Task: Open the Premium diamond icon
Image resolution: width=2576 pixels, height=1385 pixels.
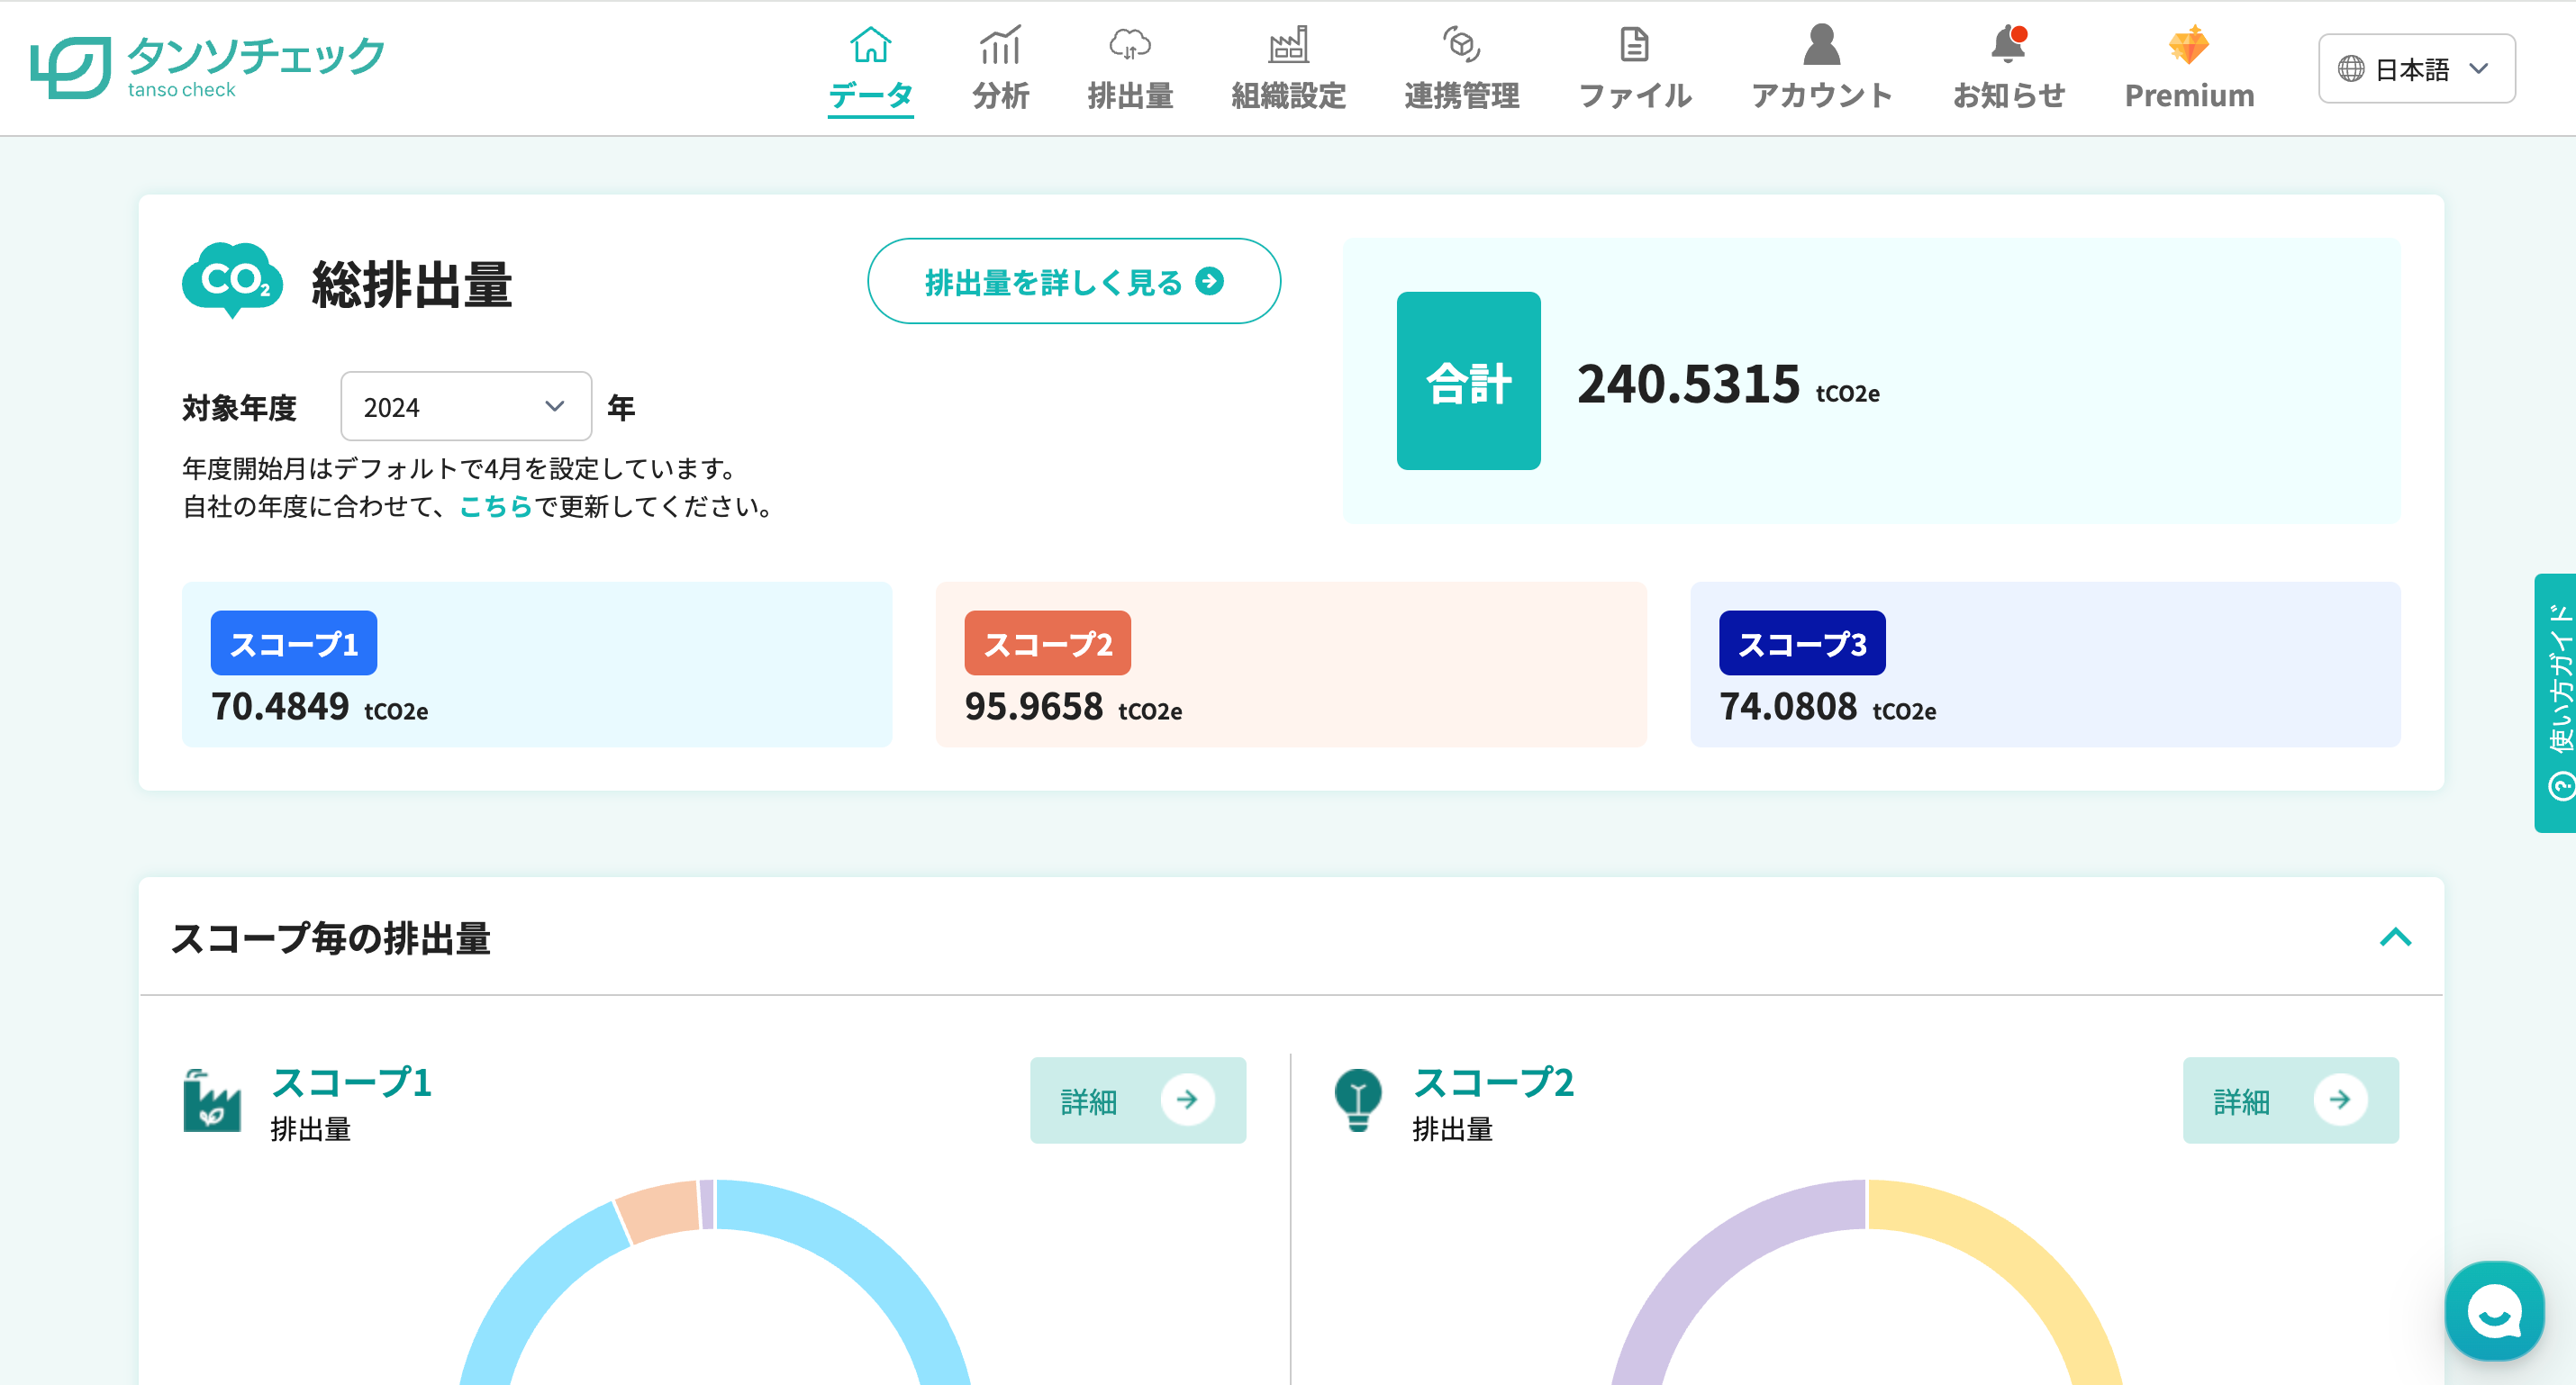Action: (x=2188, y=45)
